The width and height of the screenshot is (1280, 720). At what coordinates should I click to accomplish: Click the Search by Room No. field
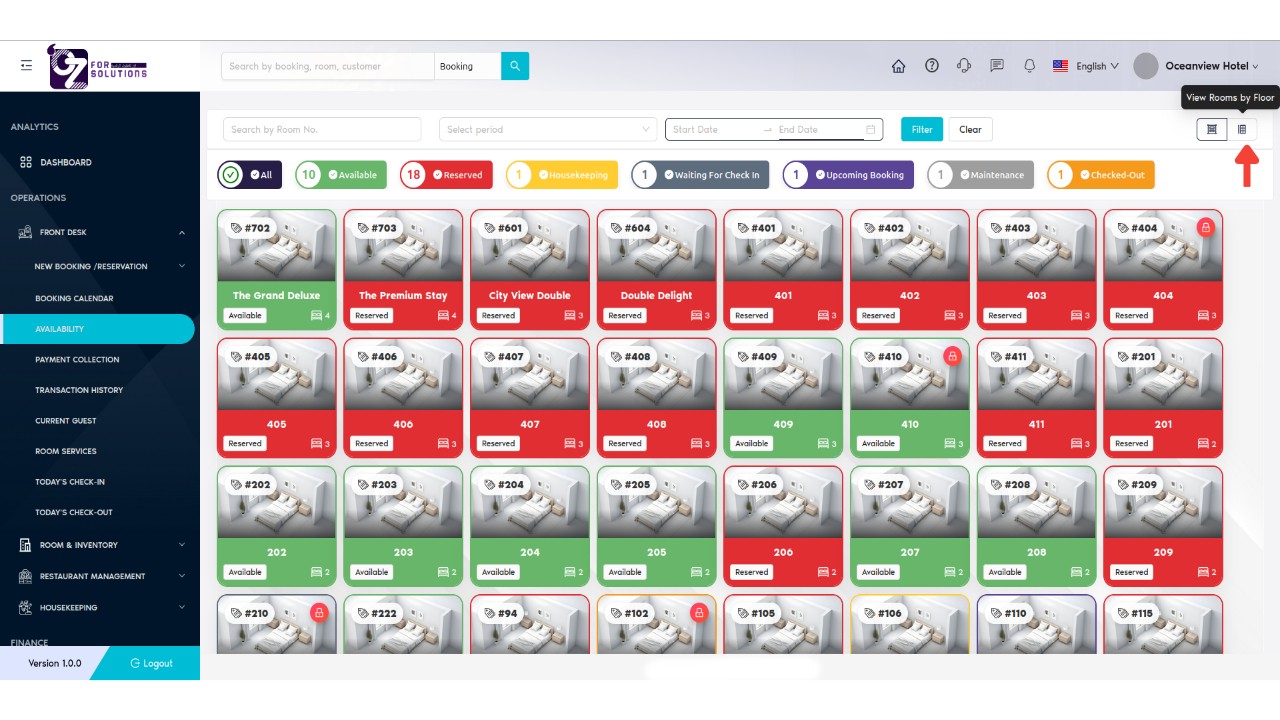point(321,129)
